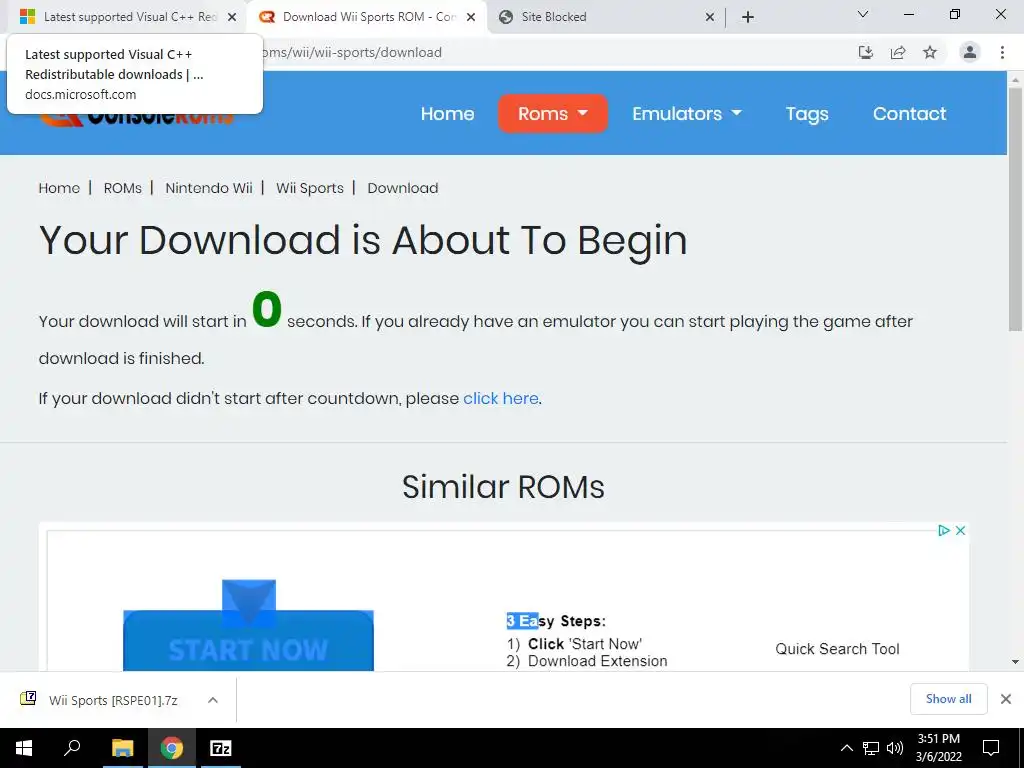Go to Home in the site navigation

[x=447, y=114]
